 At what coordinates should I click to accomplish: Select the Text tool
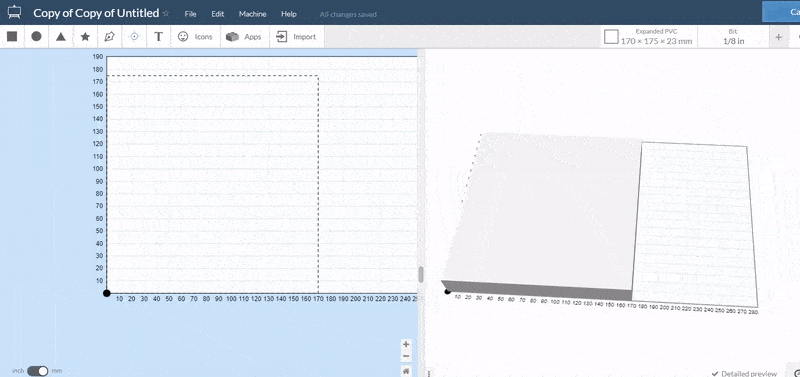[x=159, y=37]
